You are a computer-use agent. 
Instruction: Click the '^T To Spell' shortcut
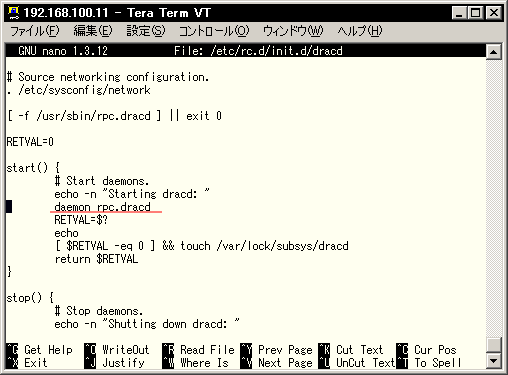pyautogui.click(x=429, y=363)
